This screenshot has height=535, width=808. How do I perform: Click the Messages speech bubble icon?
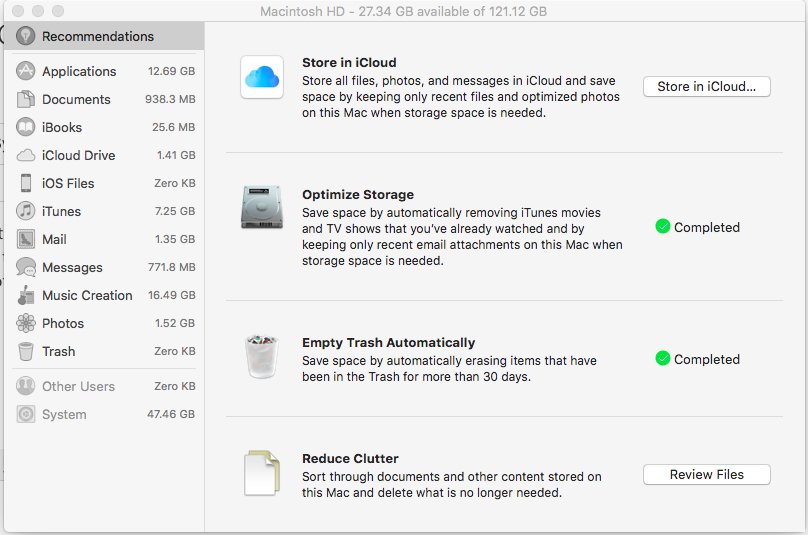[x=25, y=267]
